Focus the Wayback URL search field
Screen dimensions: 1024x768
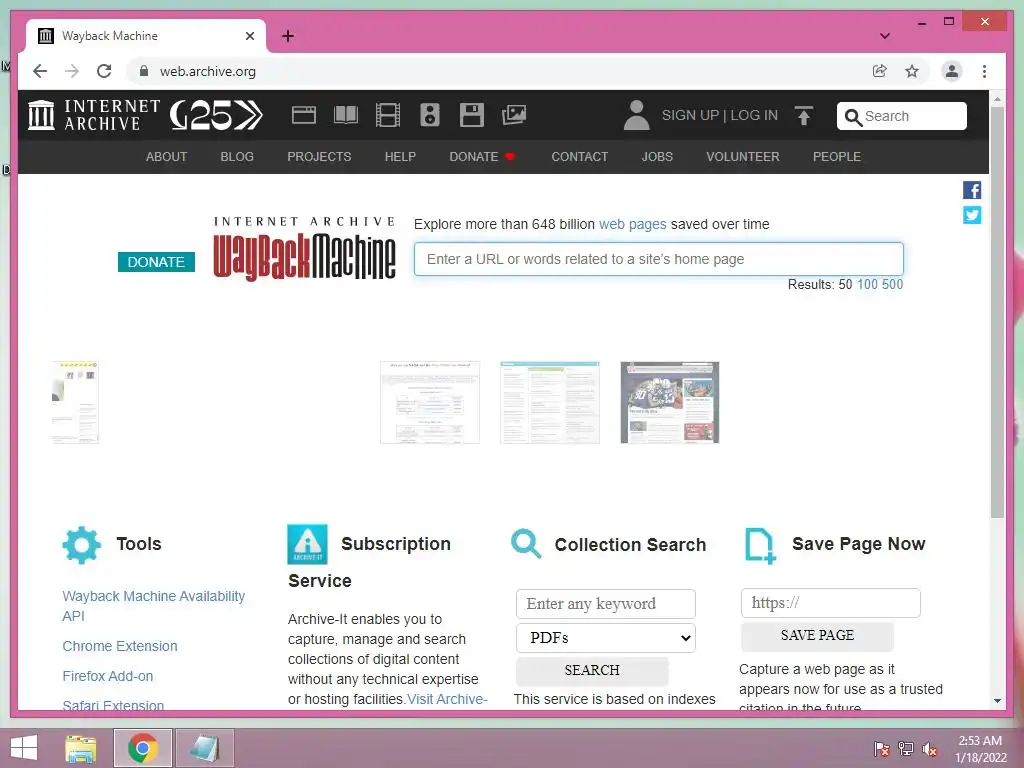(658, 259)
